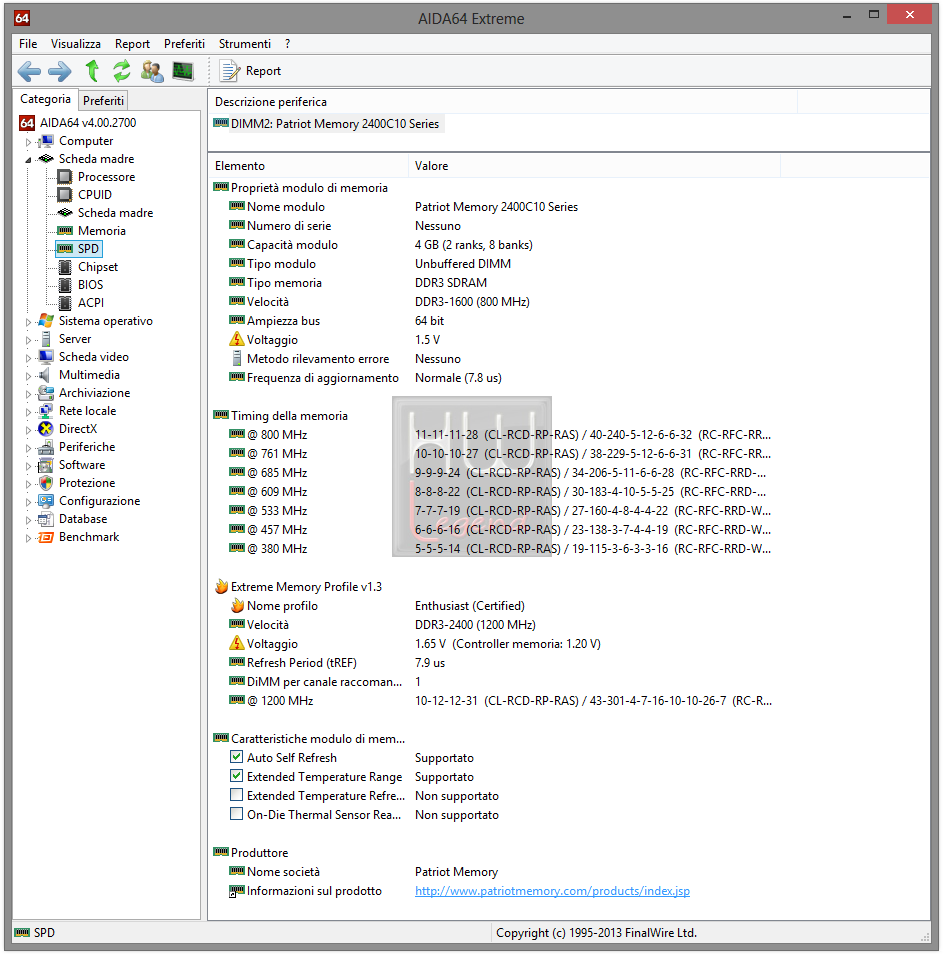The height and width of the screenshot is (954, 944).
Task: Open the ? help menu
Action: click(288, 44)
